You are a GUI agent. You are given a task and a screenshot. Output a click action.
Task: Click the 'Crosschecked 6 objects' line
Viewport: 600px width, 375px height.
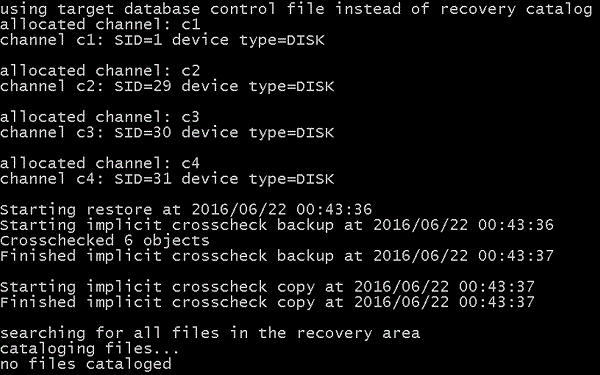coord(105,241)
